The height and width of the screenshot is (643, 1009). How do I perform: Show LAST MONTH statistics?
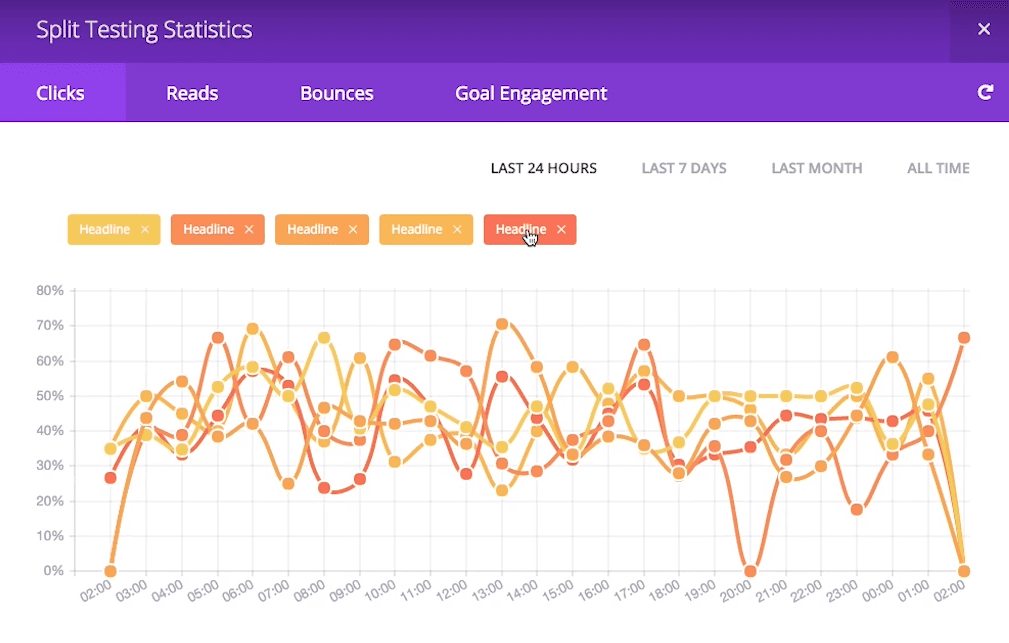coord(816,168)
